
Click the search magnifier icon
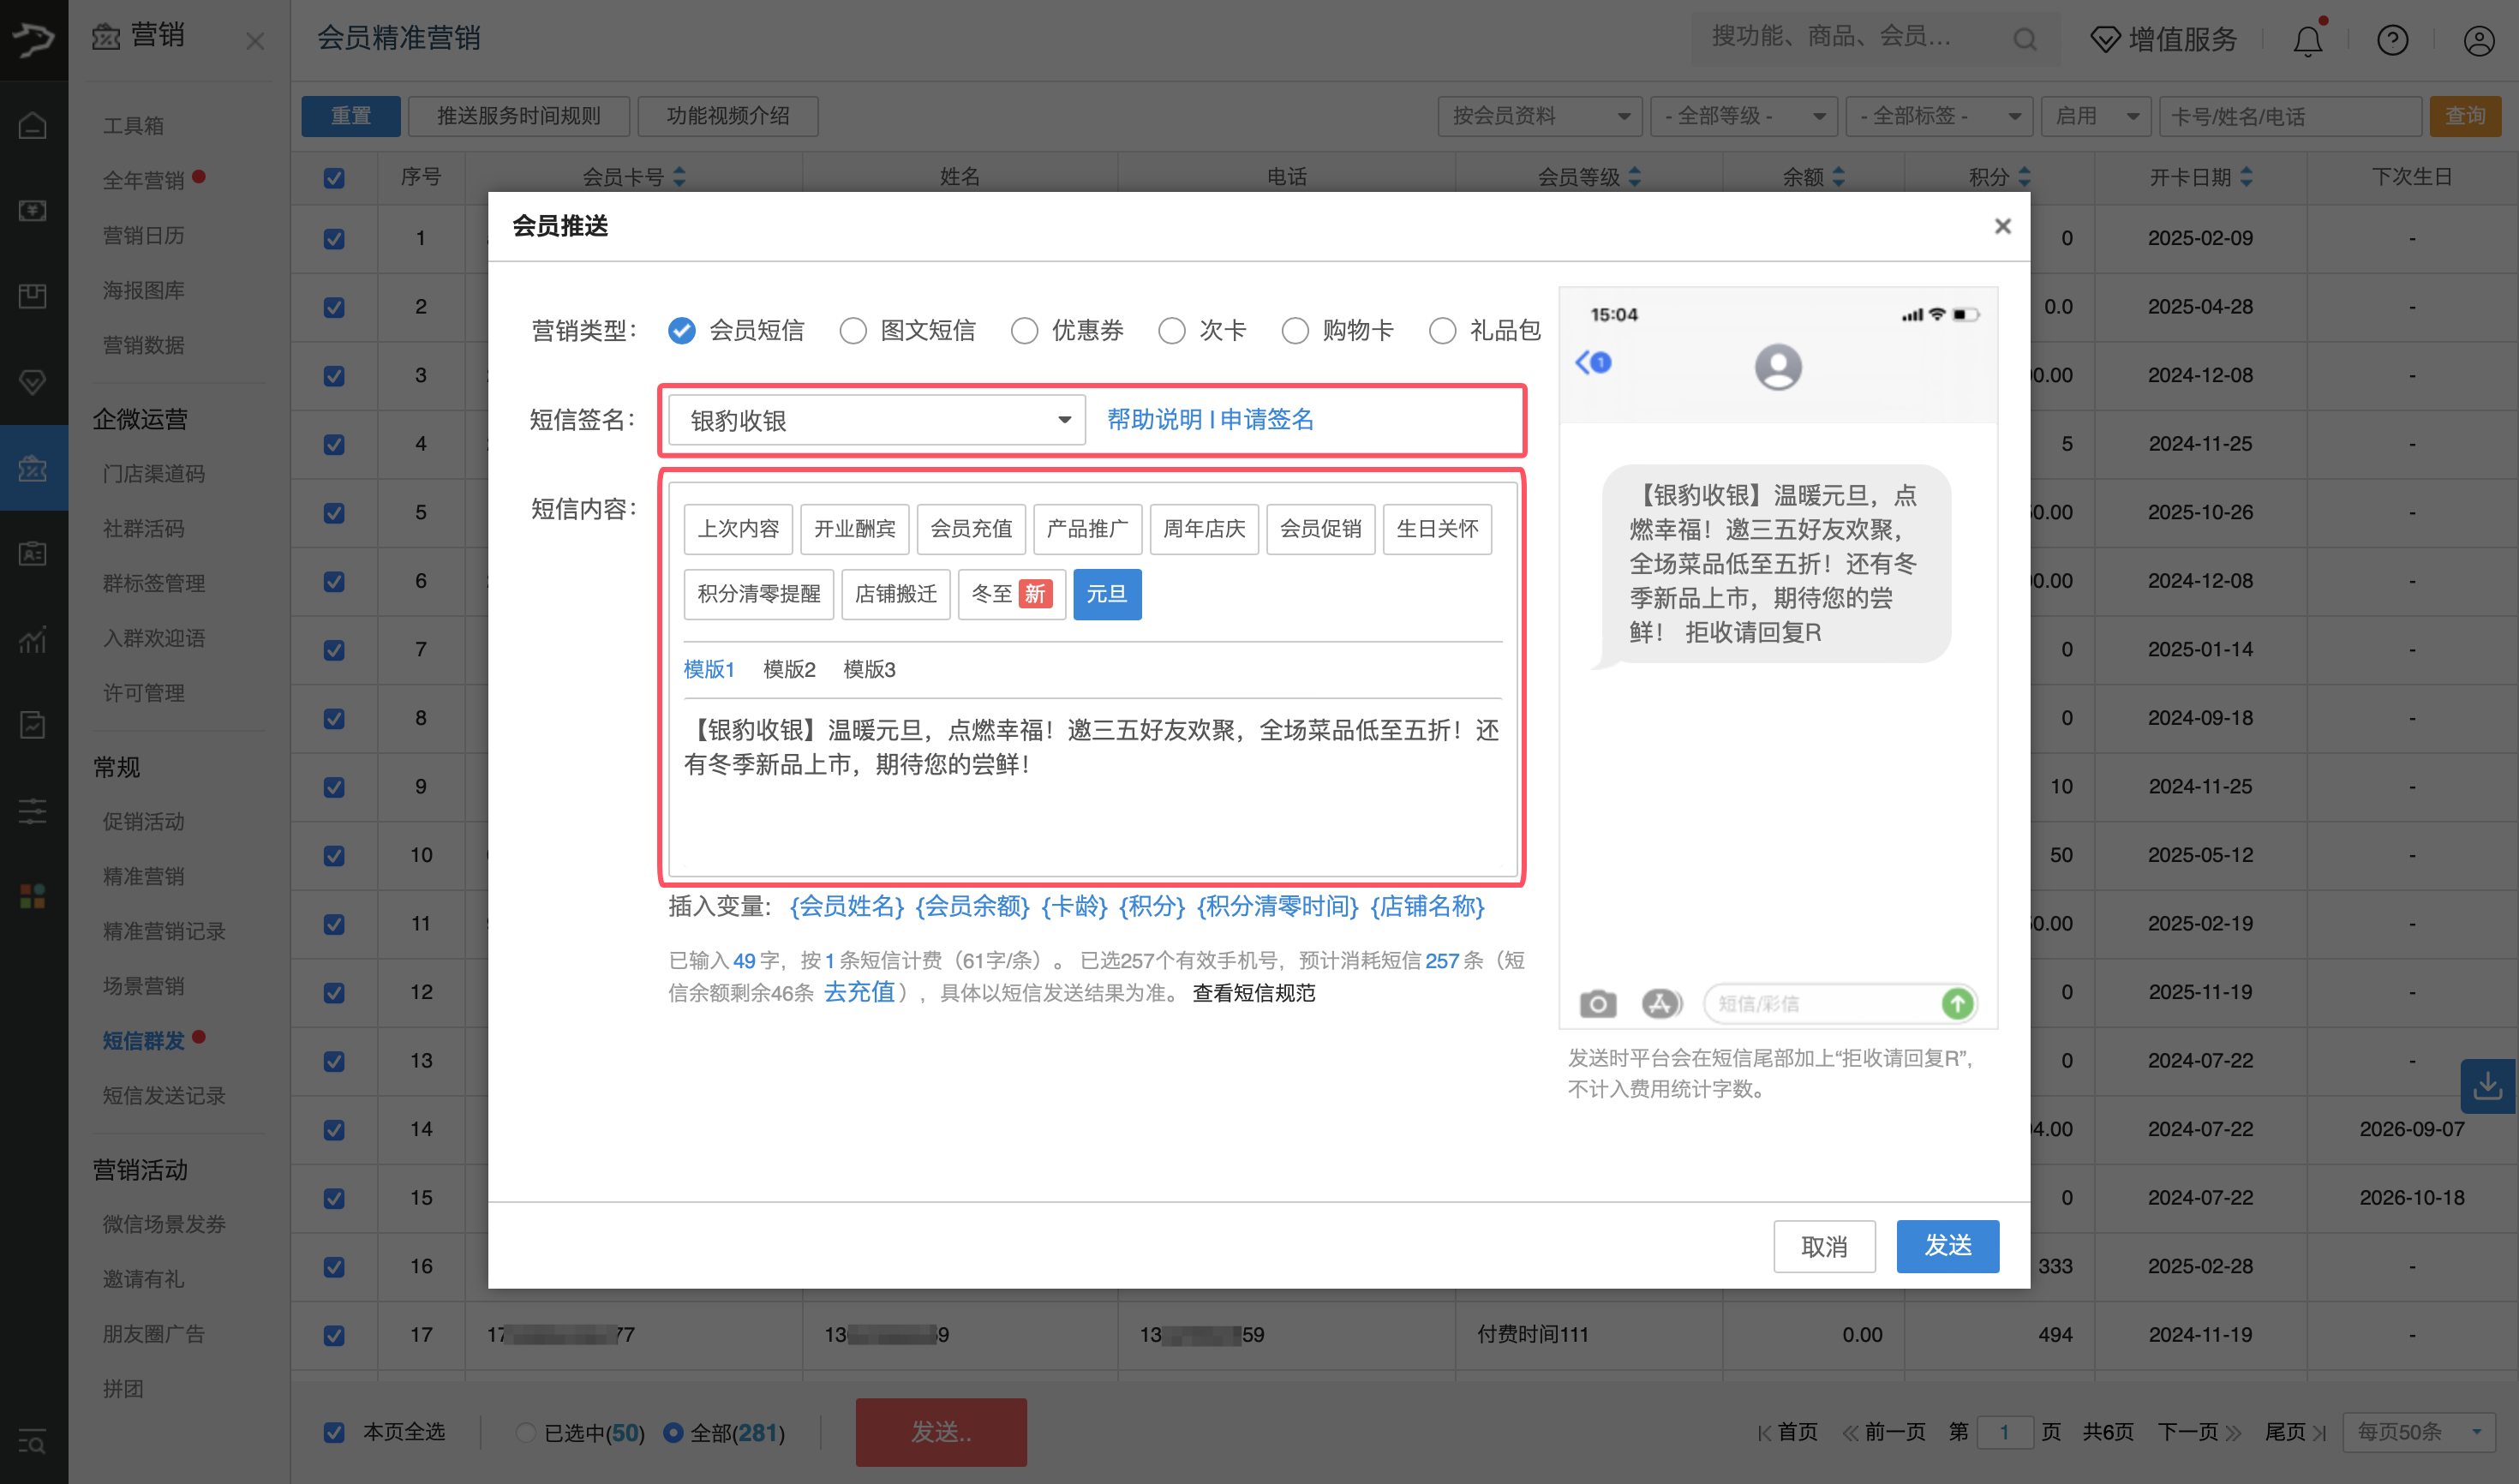point(2024,38)
